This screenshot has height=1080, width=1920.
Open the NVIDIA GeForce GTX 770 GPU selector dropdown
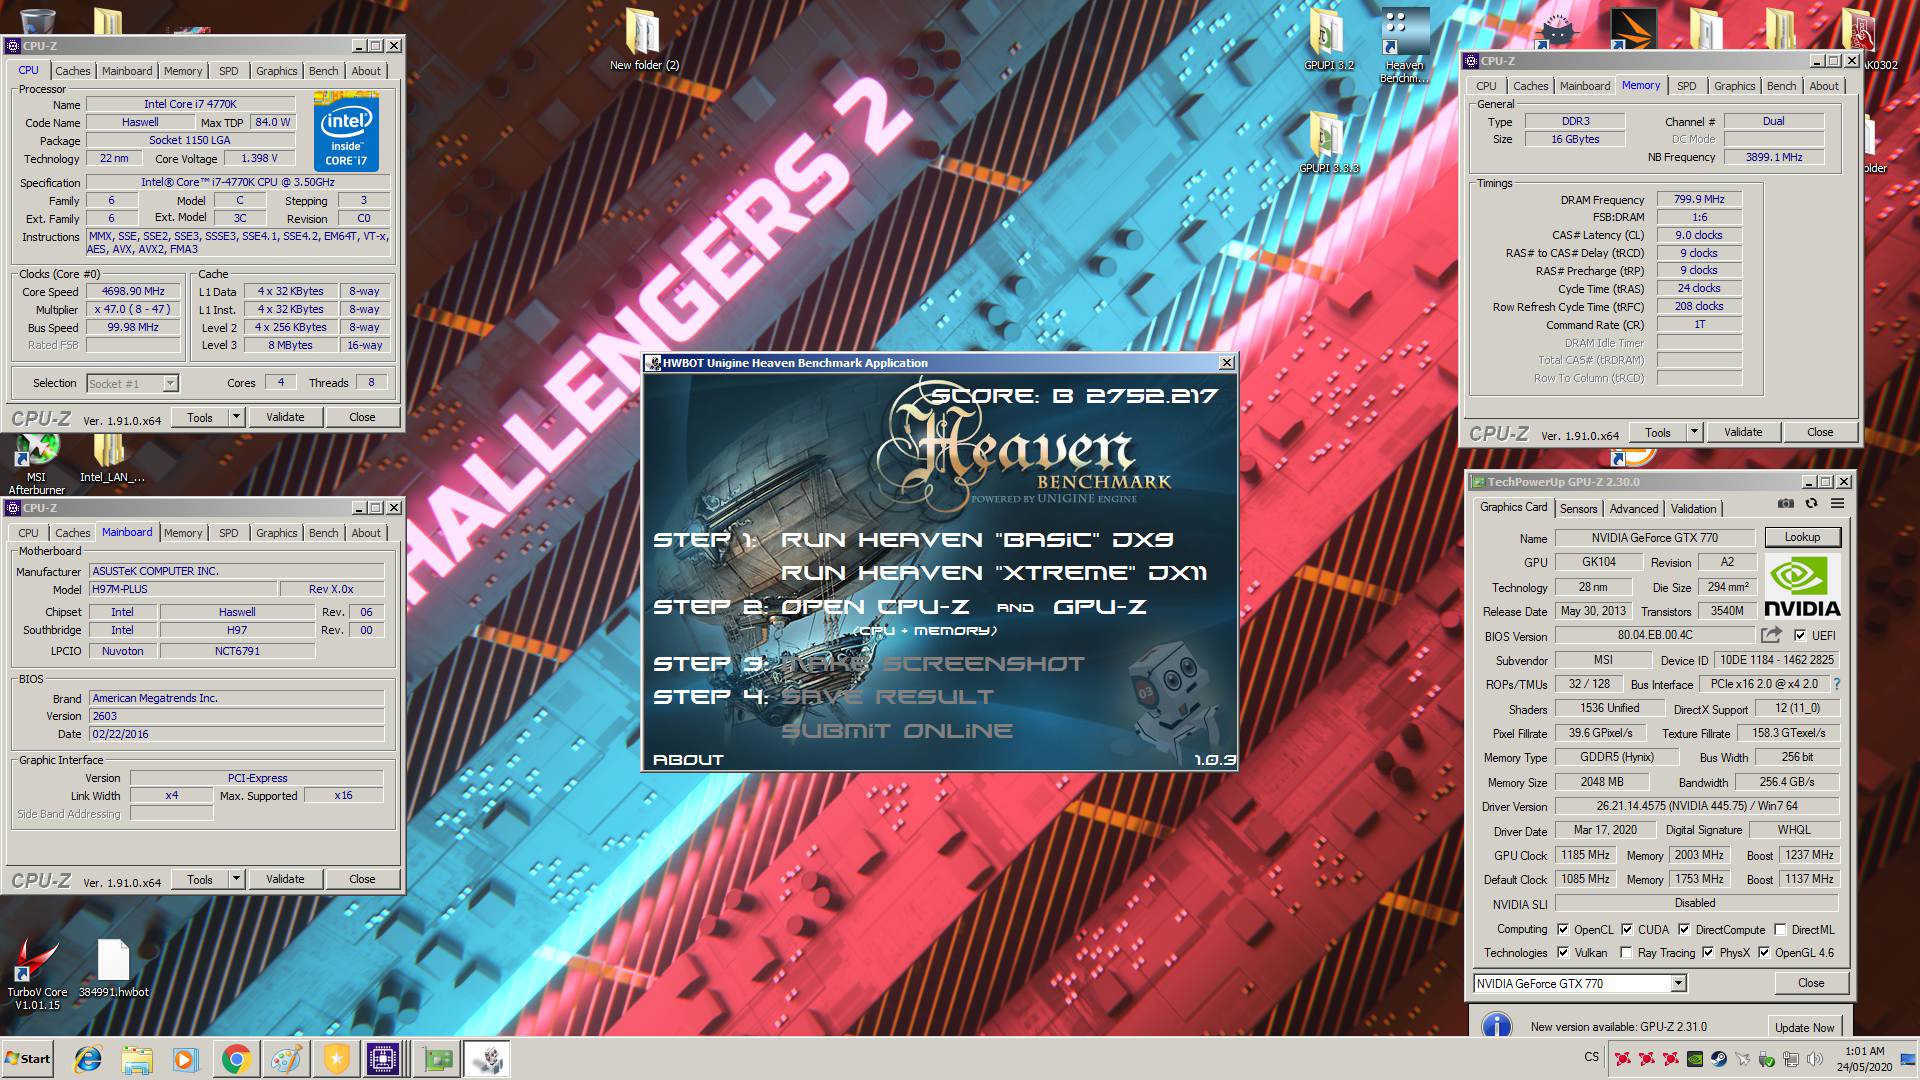(x=1678, y=983)
